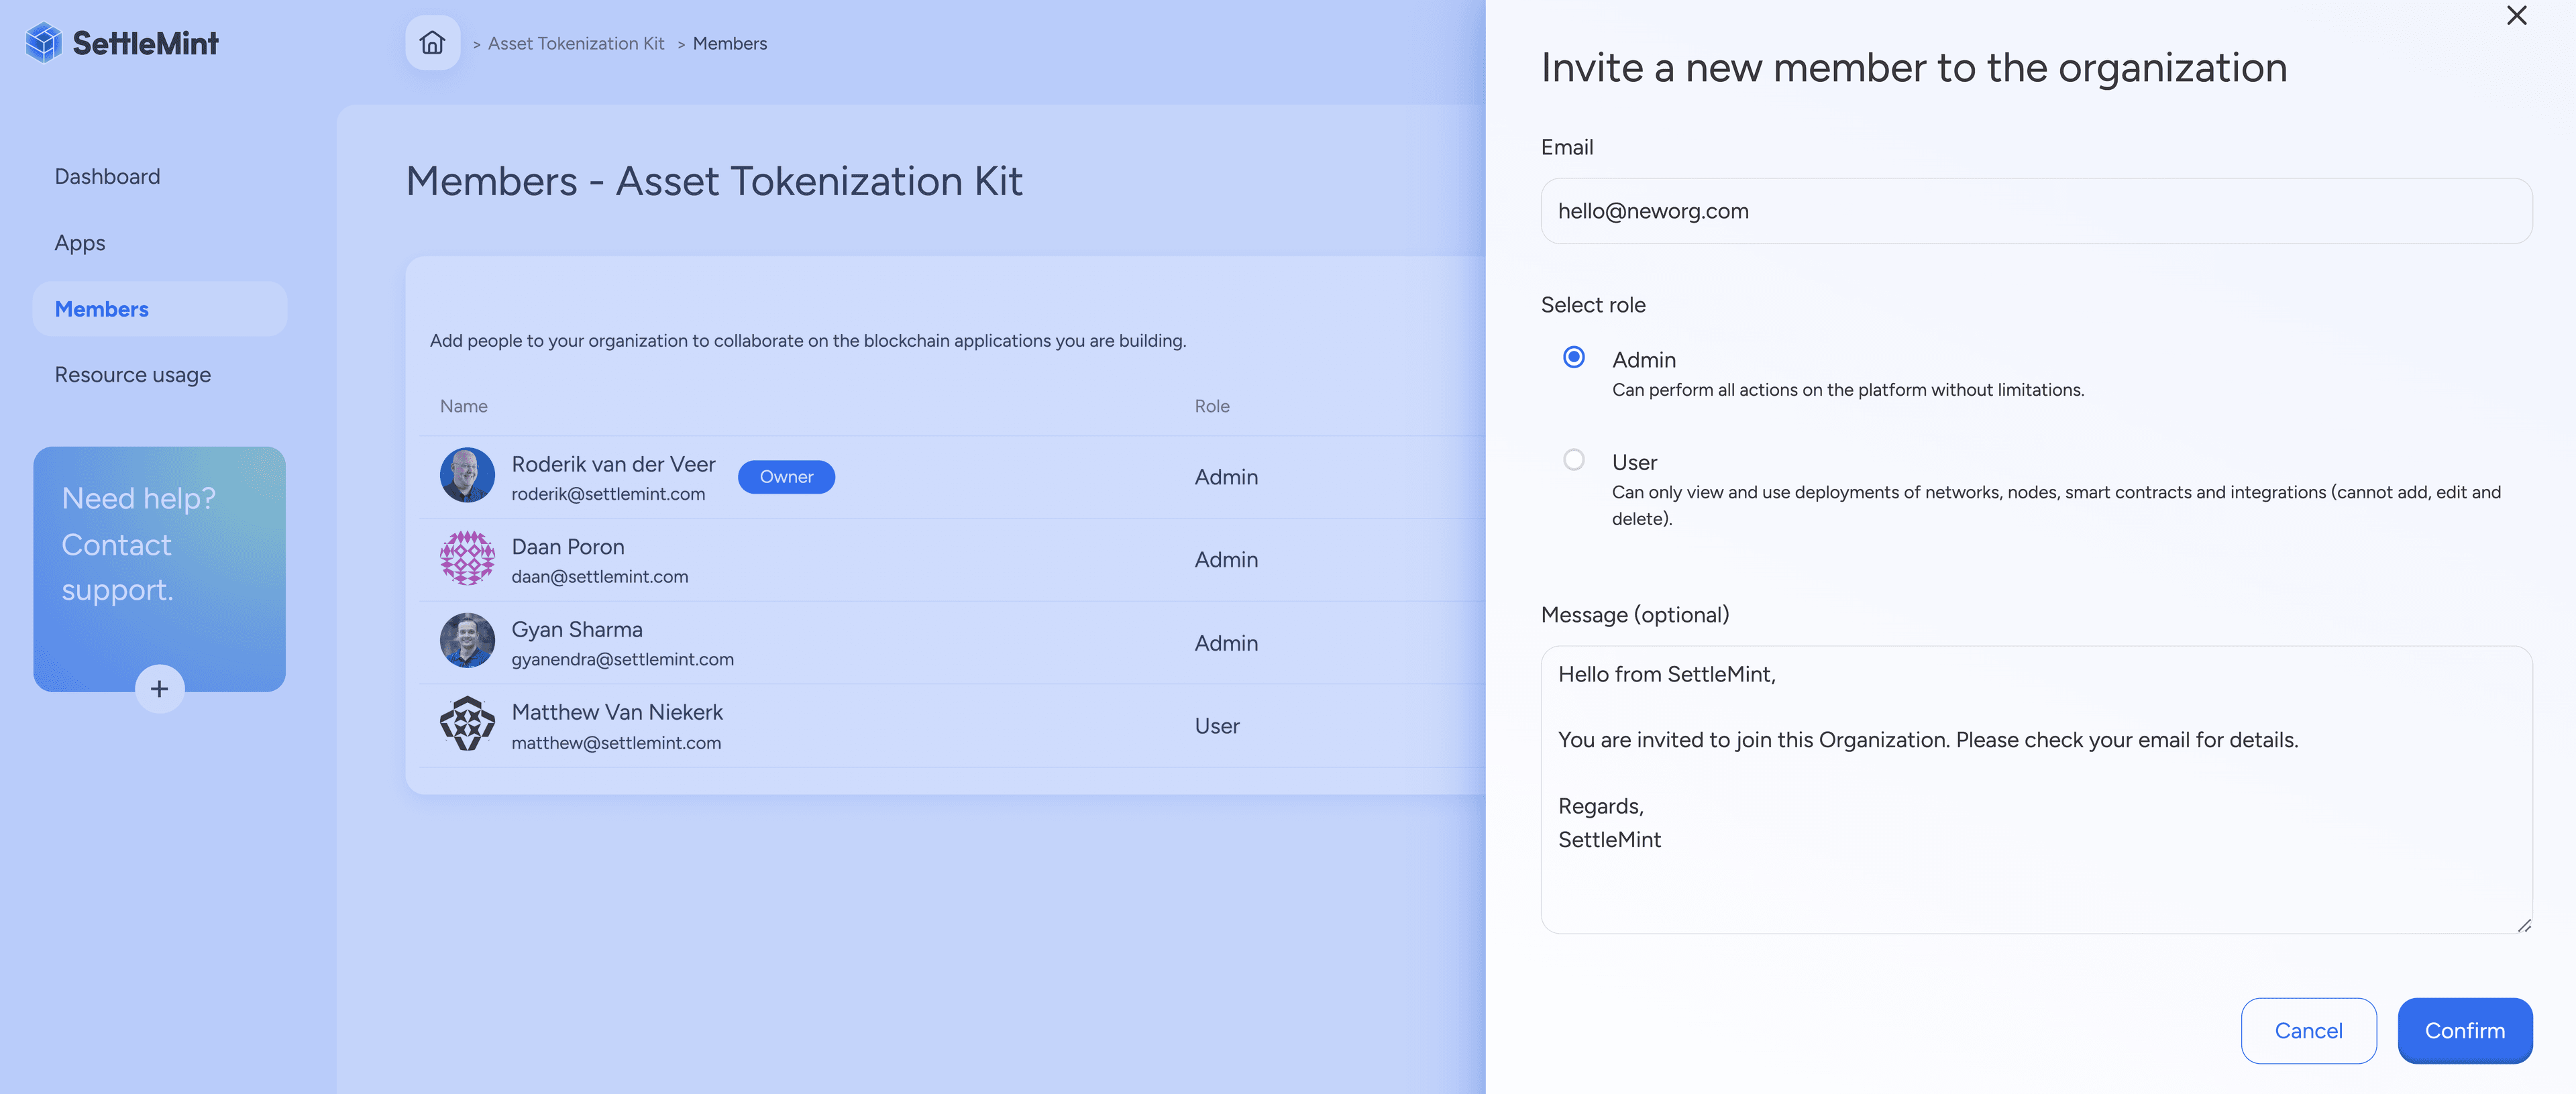Click the User role label in panel

(x=1634, y=463)
